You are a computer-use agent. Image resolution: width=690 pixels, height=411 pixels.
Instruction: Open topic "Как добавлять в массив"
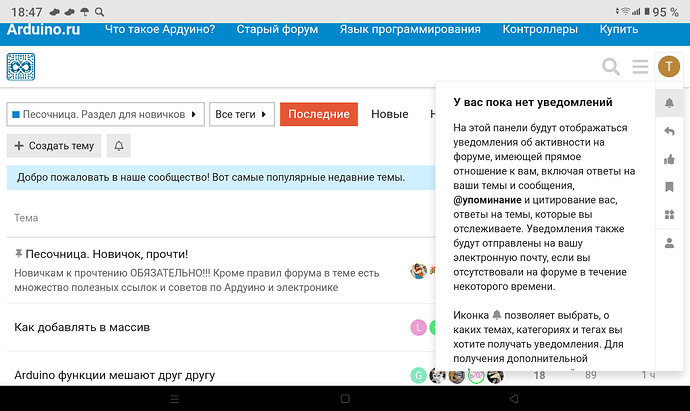click(82, 327)
